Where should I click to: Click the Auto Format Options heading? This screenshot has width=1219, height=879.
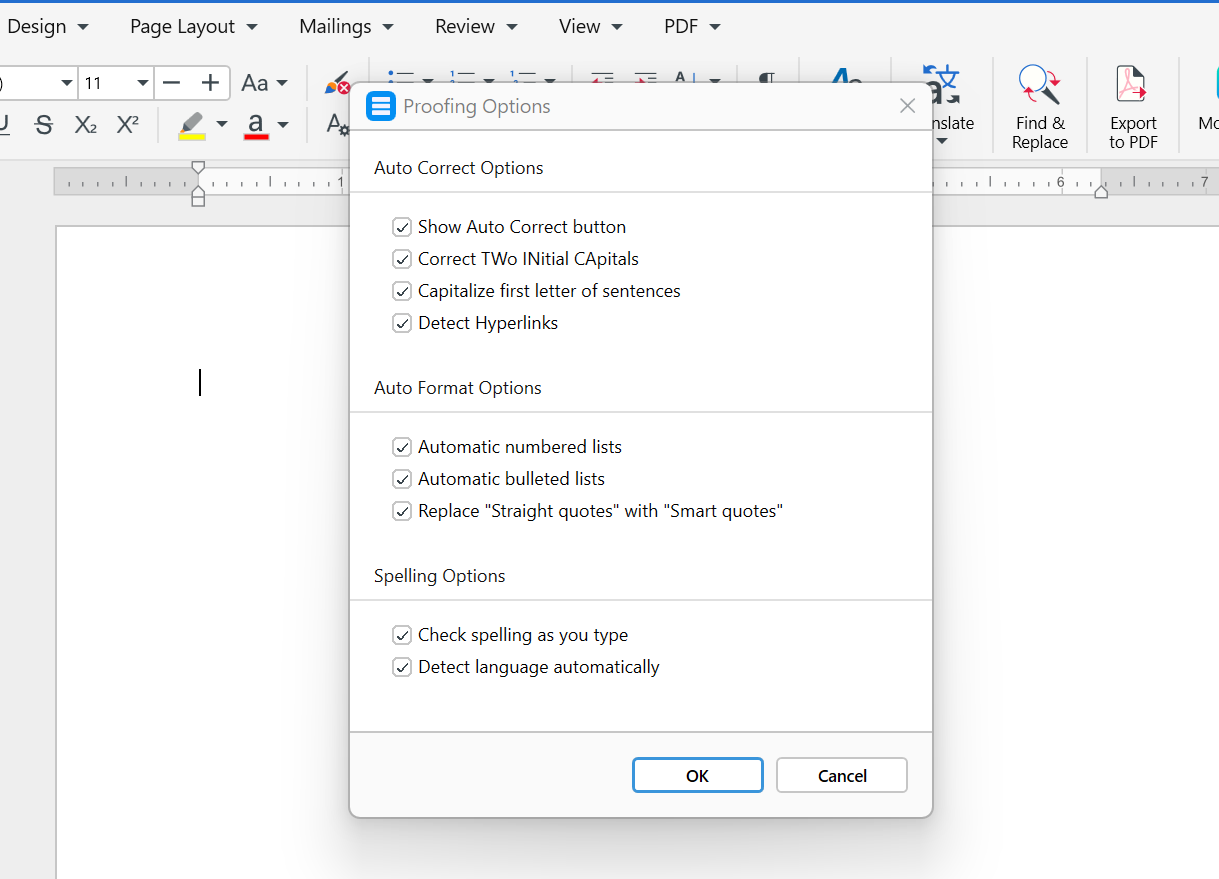(x=458, y=388)
